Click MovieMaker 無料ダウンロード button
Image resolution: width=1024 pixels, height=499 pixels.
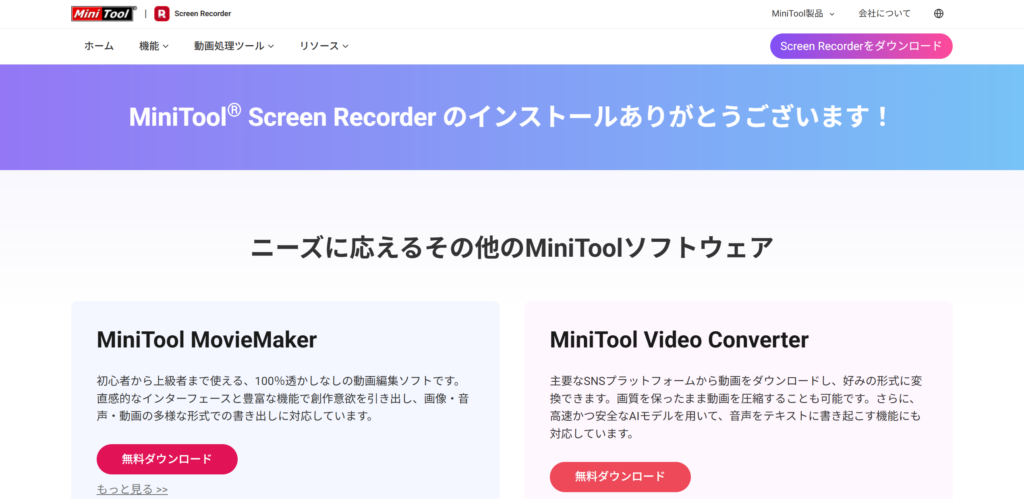[167, 459]
